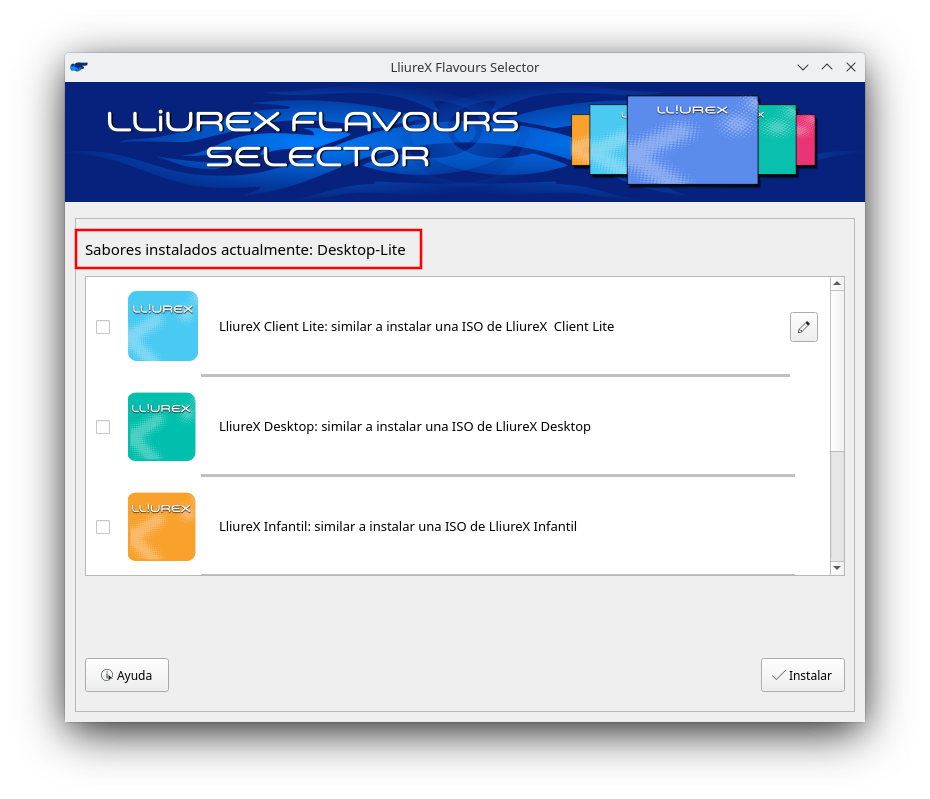Maximize the window with the up chevron

827,67
